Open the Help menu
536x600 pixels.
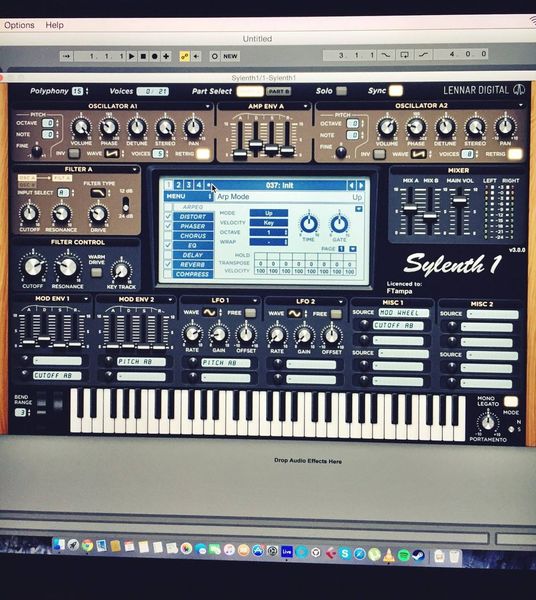coord(55,25)
